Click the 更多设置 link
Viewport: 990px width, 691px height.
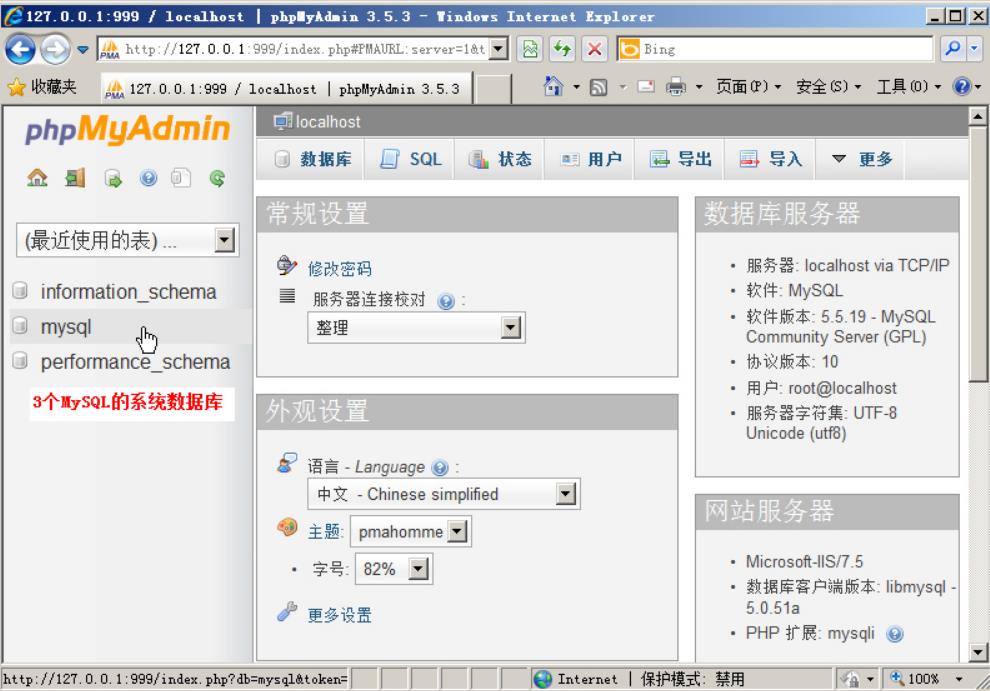coord(340,615)
